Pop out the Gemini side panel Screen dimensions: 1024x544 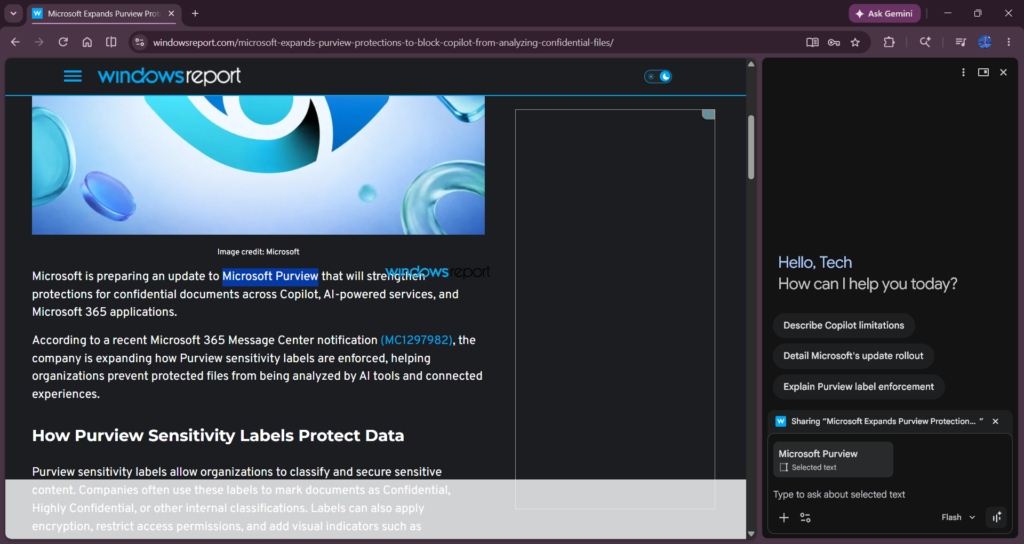tap(983, 72)
